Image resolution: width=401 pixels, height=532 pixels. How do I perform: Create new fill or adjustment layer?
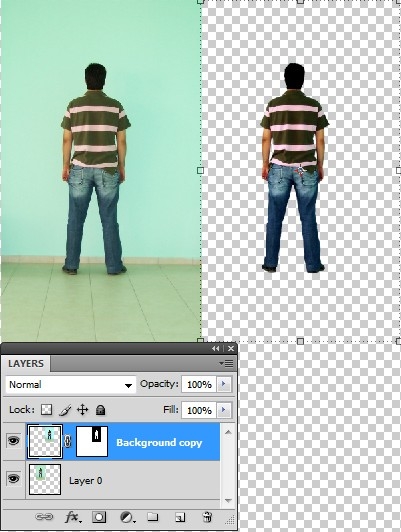click(x=128, y=517)
